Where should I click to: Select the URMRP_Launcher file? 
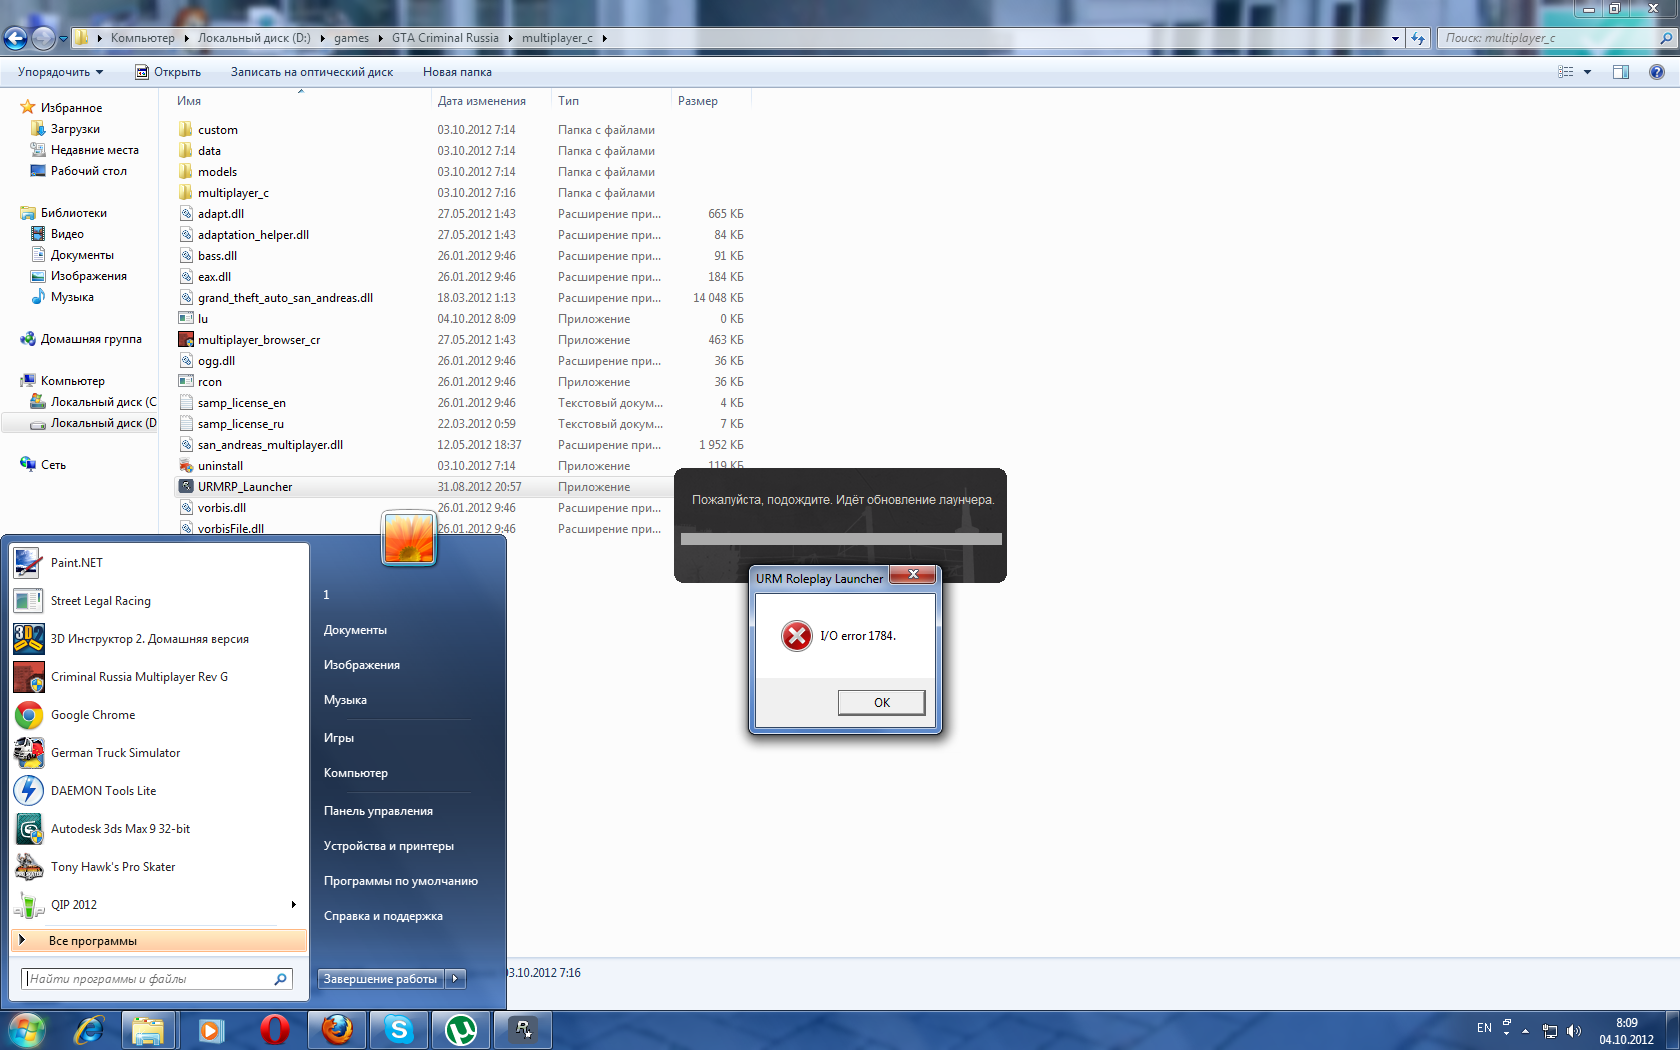245,487
